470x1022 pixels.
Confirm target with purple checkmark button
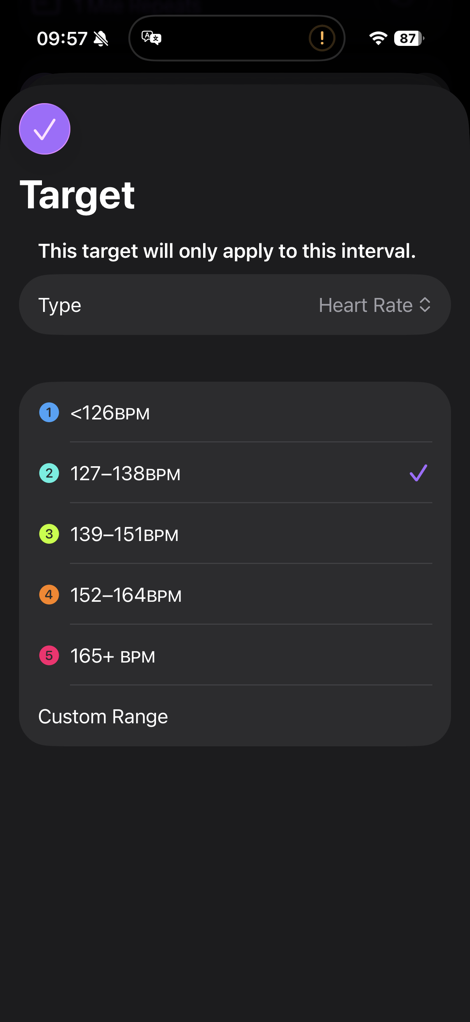pos(44,129)
